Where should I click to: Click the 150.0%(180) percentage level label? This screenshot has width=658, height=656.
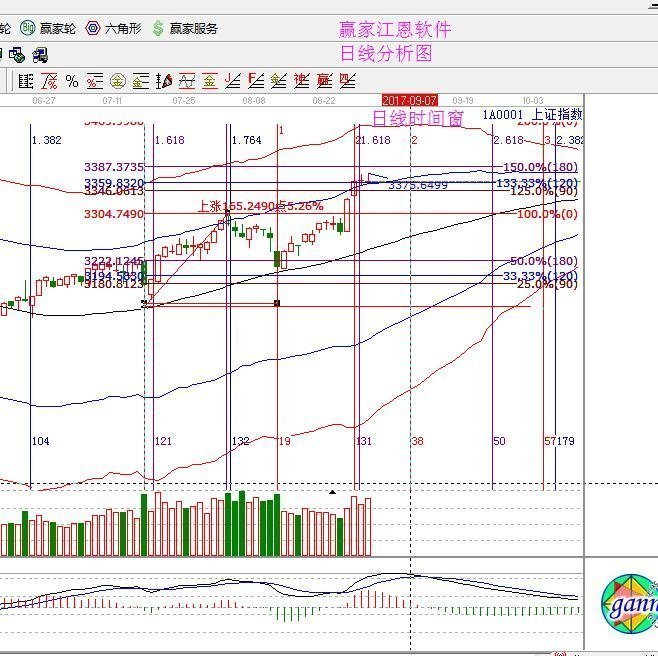coord(540,167)
